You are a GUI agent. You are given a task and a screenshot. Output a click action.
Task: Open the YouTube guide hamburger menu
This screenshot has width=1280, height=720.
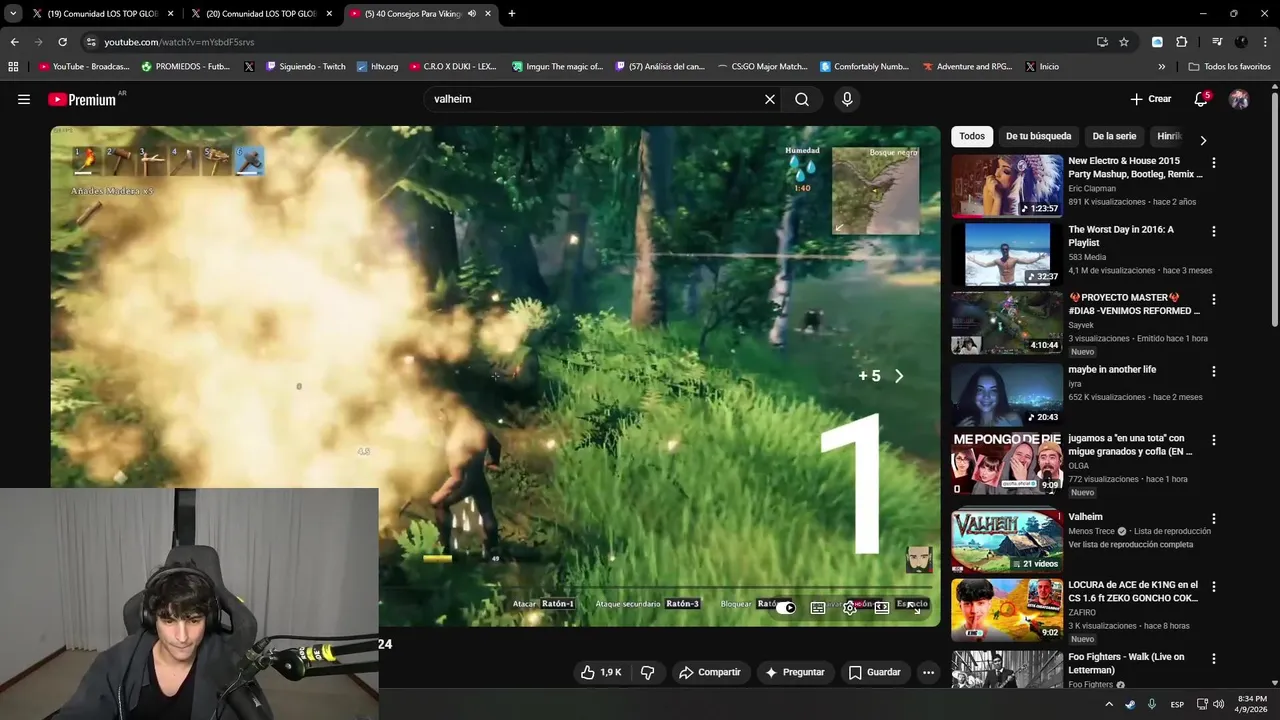[24, 99]
